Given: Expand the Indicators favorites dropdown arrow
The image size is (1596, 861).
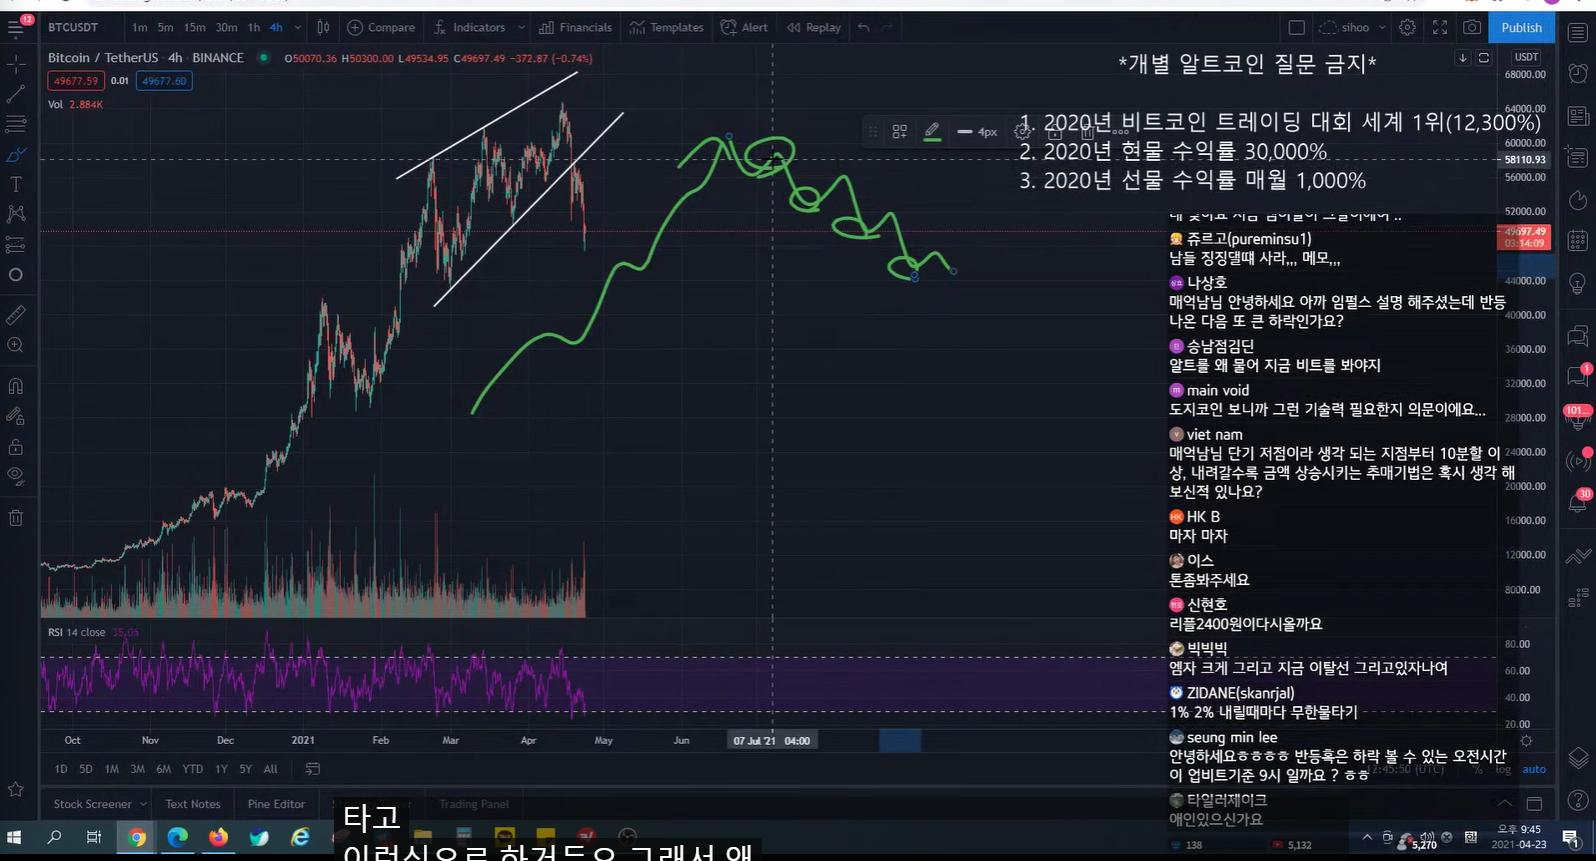Looking at the screenshot, I should [520, 28].
